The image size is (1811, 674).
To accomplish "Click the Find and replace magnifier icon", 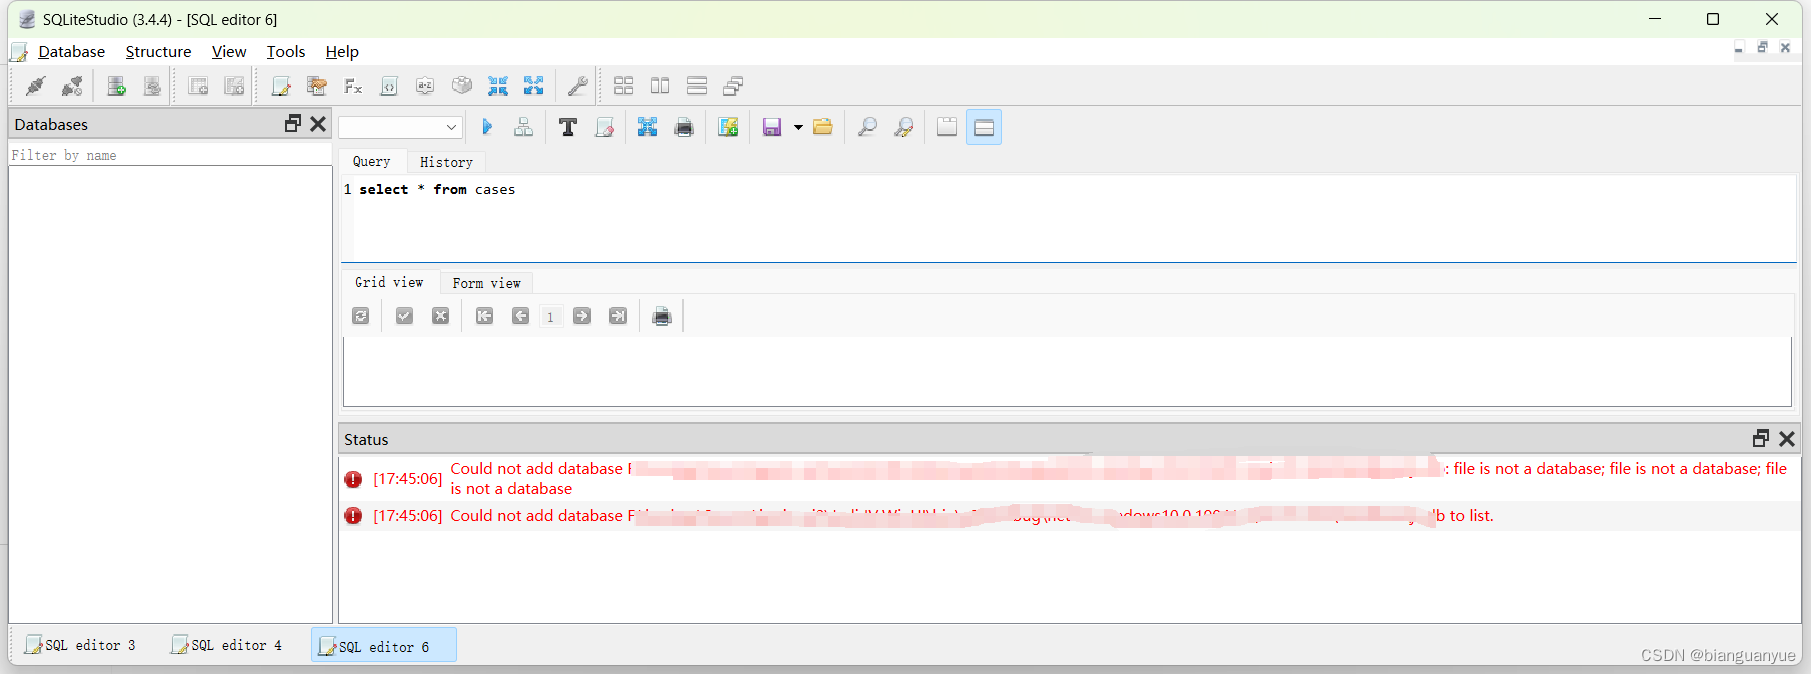I will click(x=903, y=127).
